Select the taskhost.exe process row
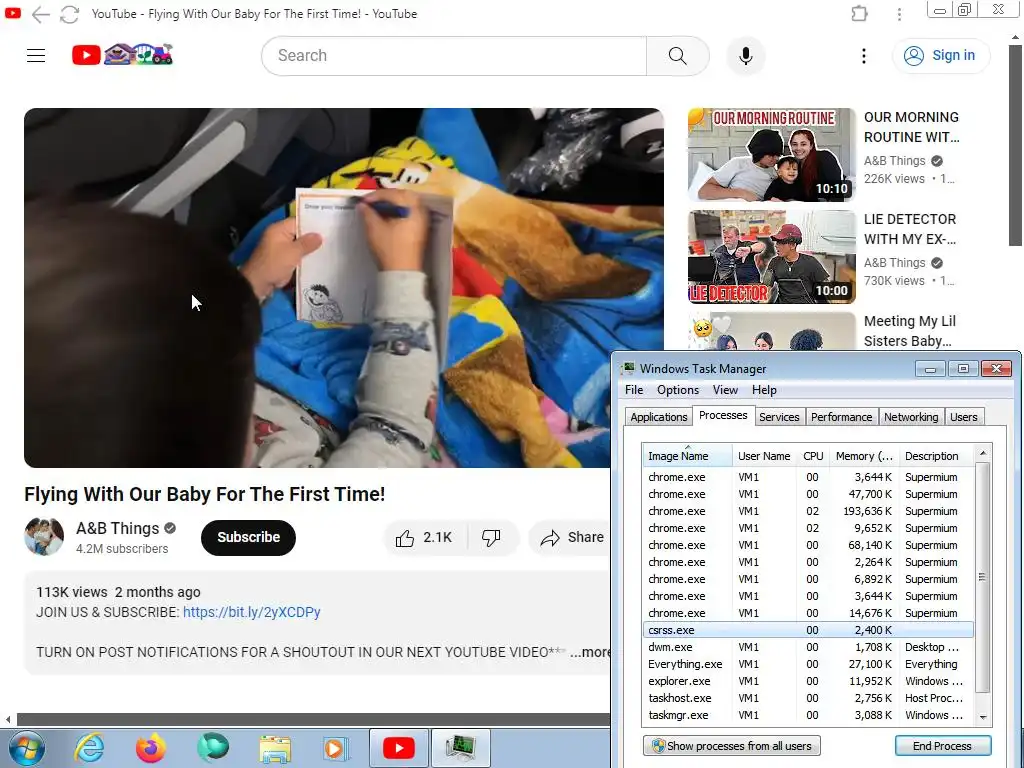Viewport: 1024px width, 768px height. 808,698
